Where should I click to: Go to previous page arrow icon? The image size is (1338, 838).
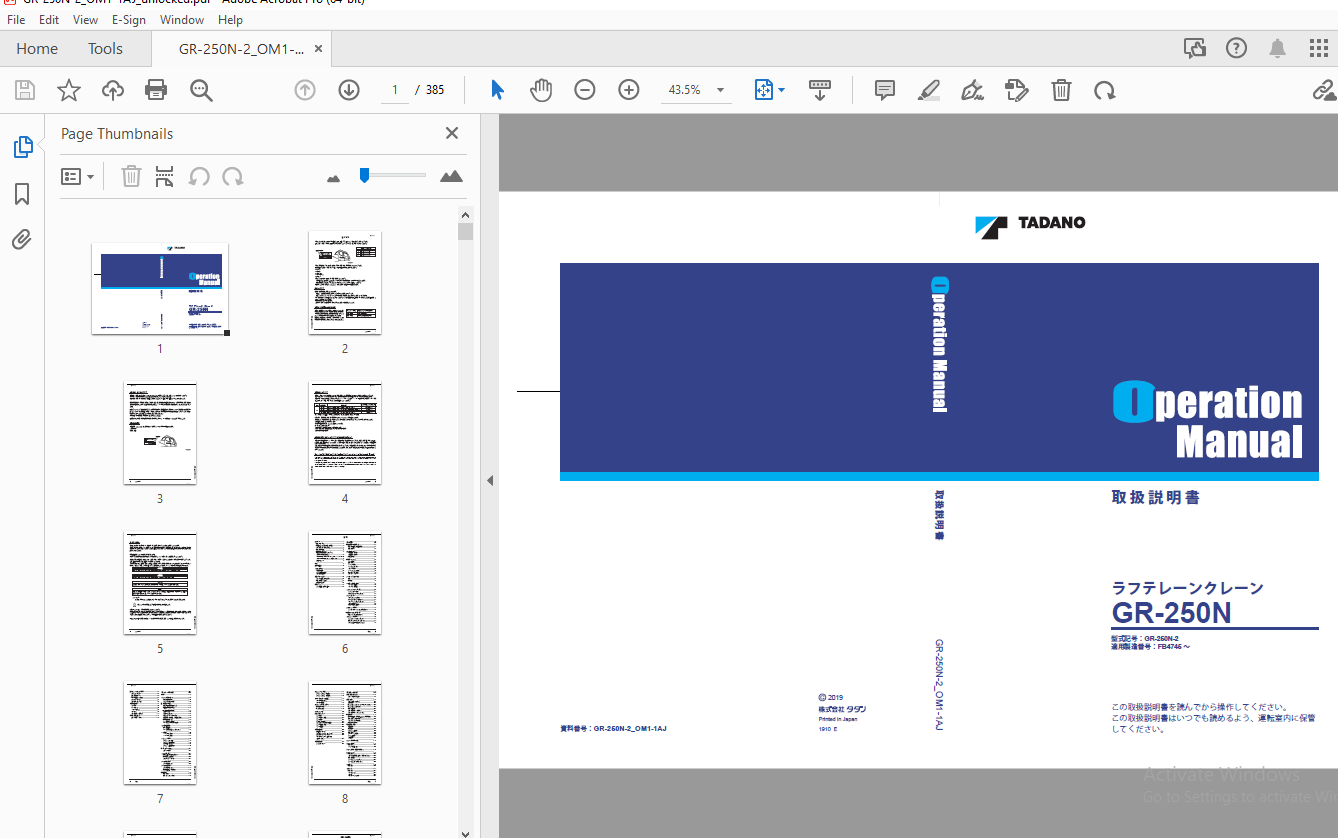(x=305, y=90)
